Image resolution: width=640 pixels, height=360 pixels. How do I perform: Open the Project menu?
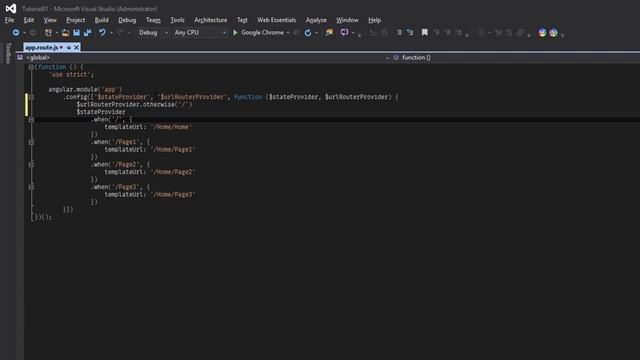pyautogui.click(x=76, y=20)
